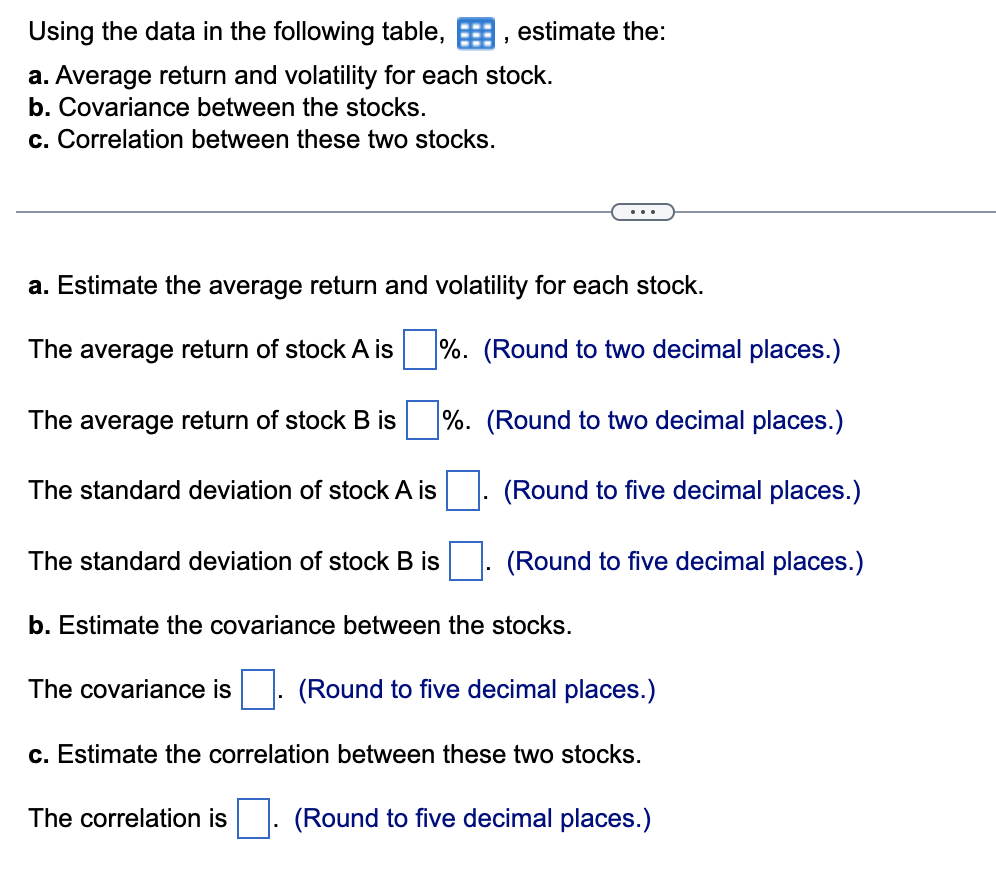Click the 'estimate the:' sentence text
This screenshot has height=896, width=996.
tap(591, 31)
